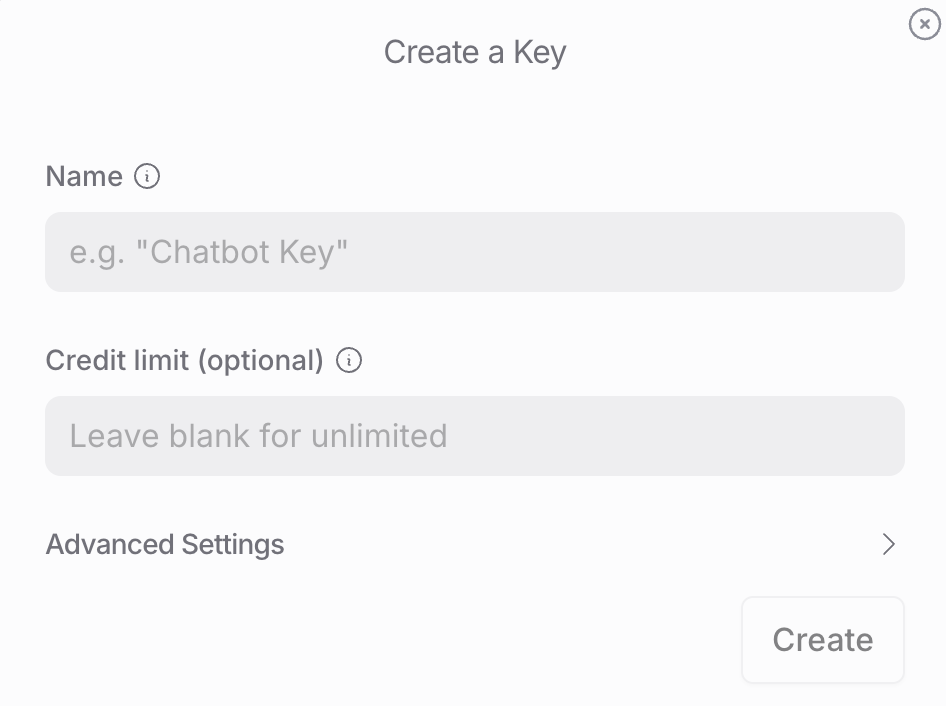
Task: Click the right-pointing chevron beside Advanced Settings
Action: 888,544
